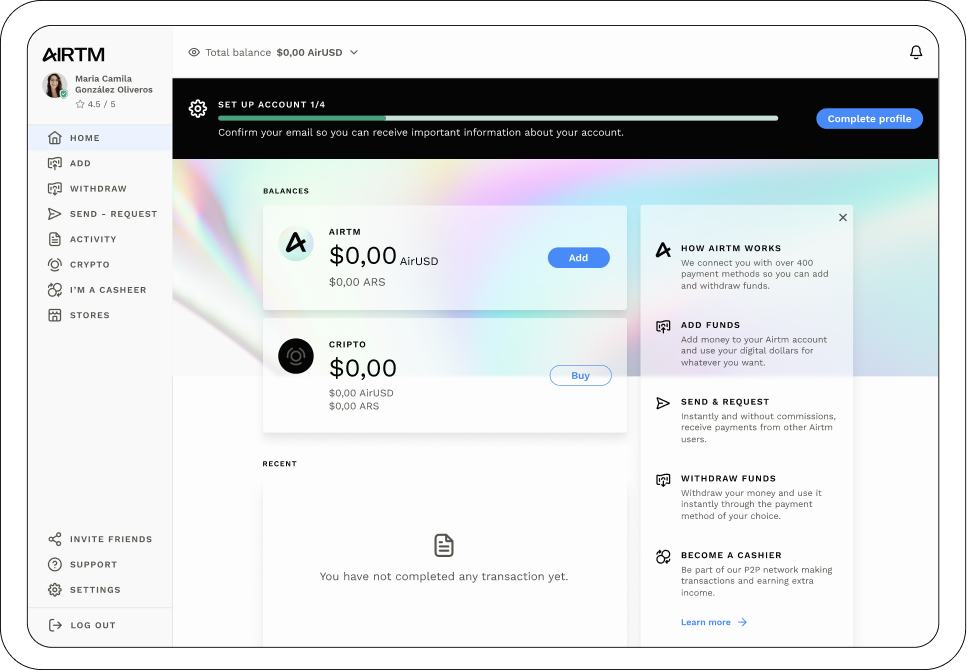Open the Withdraw menu item

click(100, 188)
